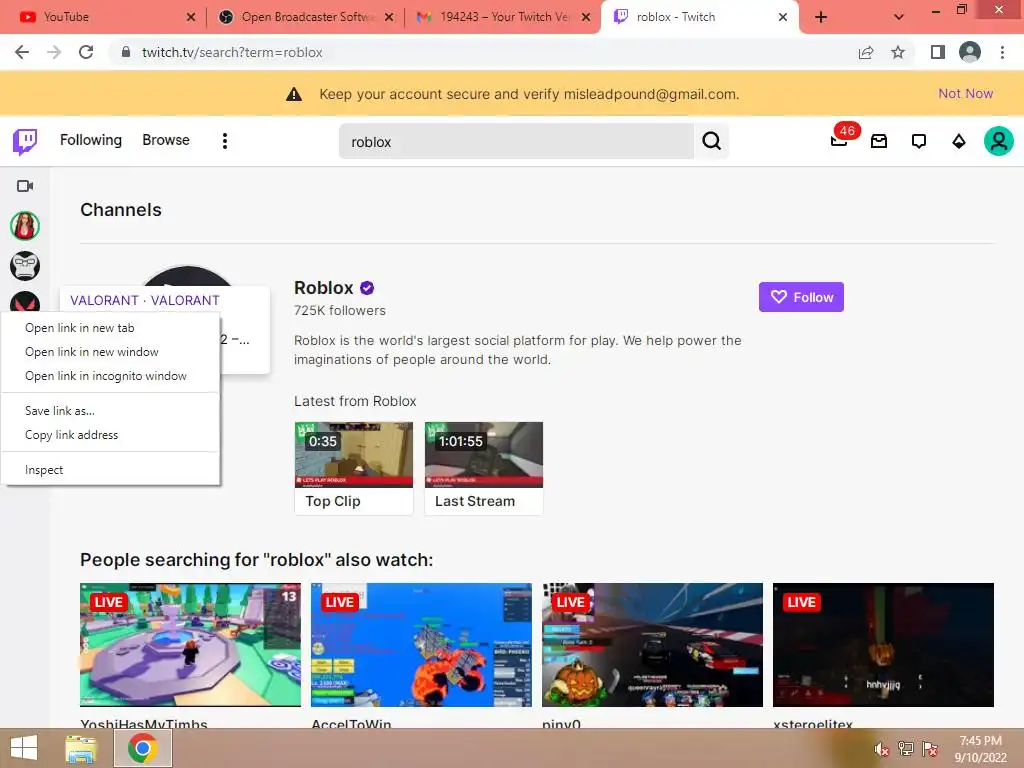Open the Browse link
This screenshot has height=768, width=1024.
pos(166,140)
